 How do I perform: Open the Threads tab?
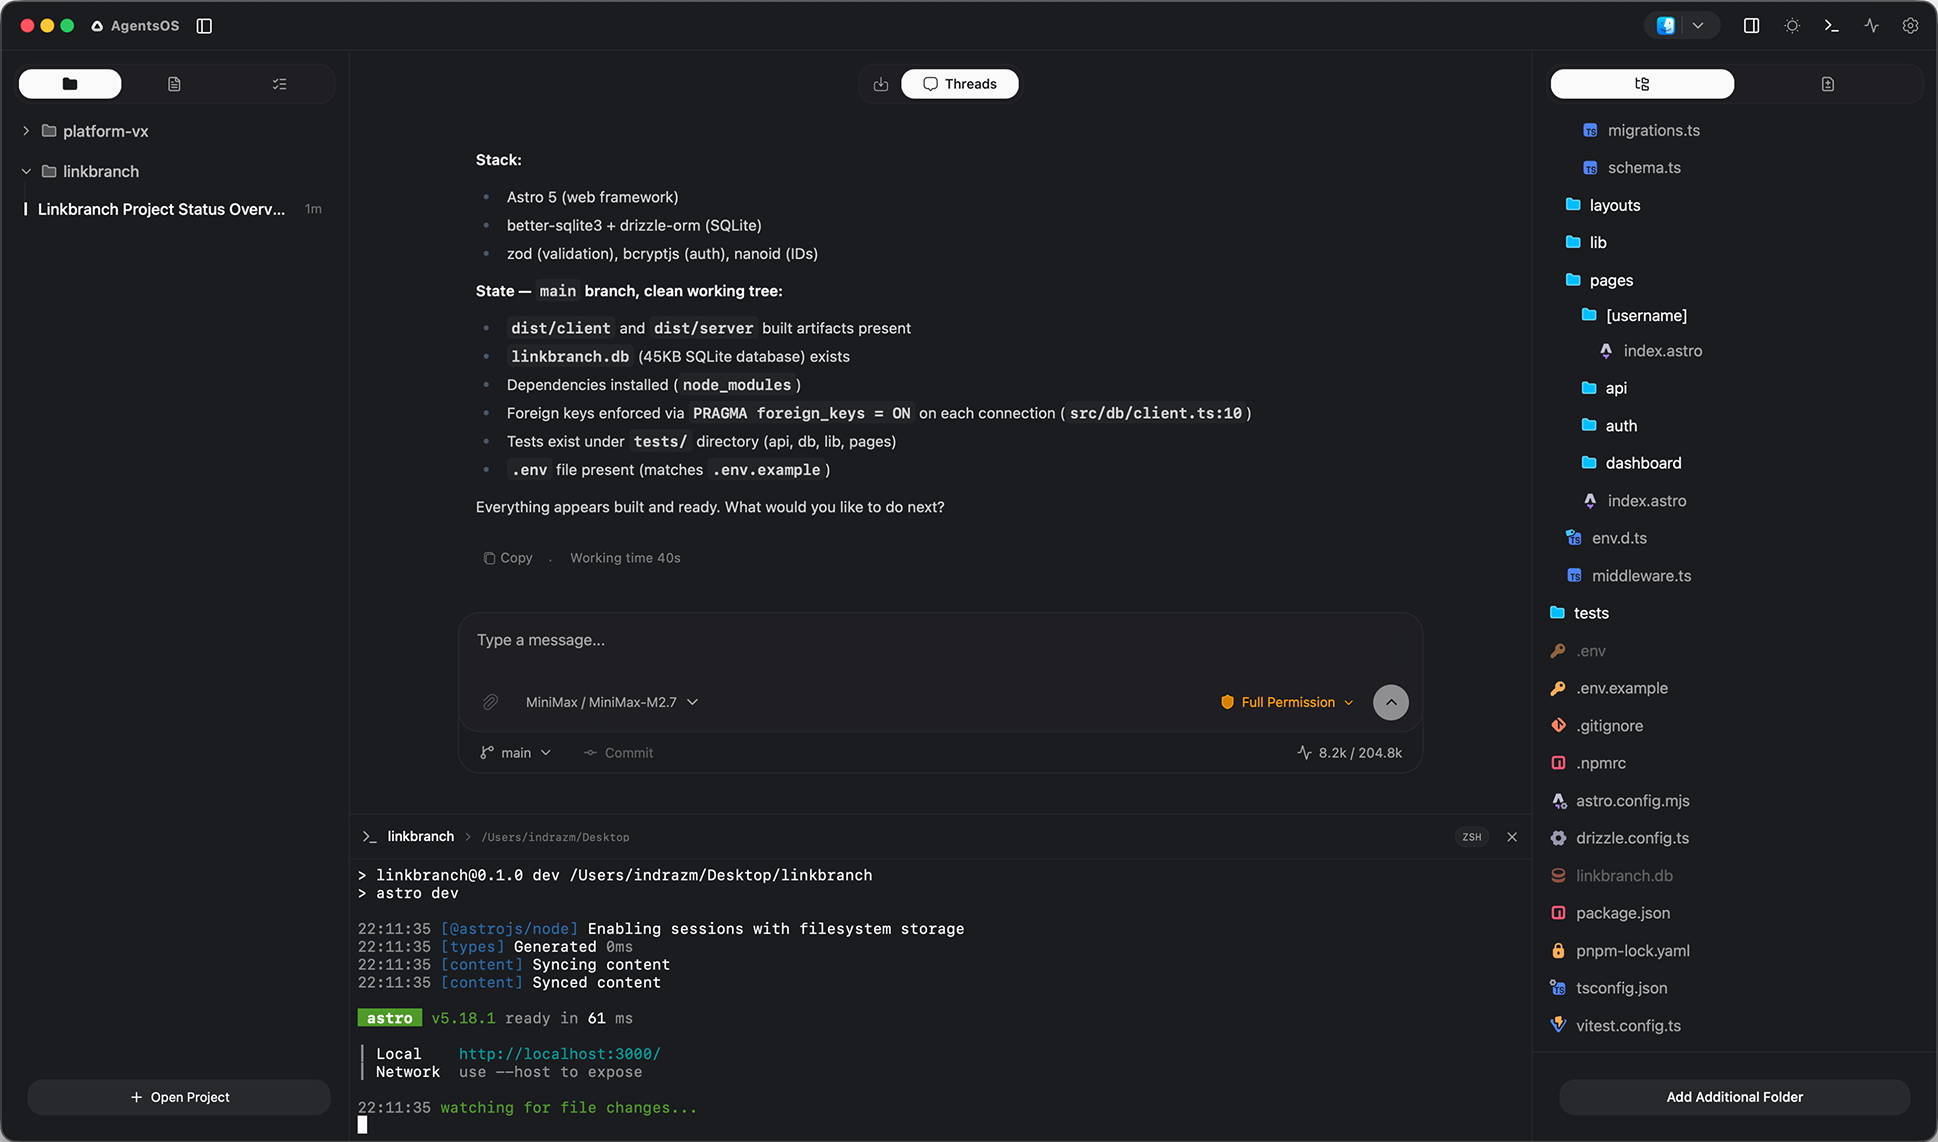960,84
